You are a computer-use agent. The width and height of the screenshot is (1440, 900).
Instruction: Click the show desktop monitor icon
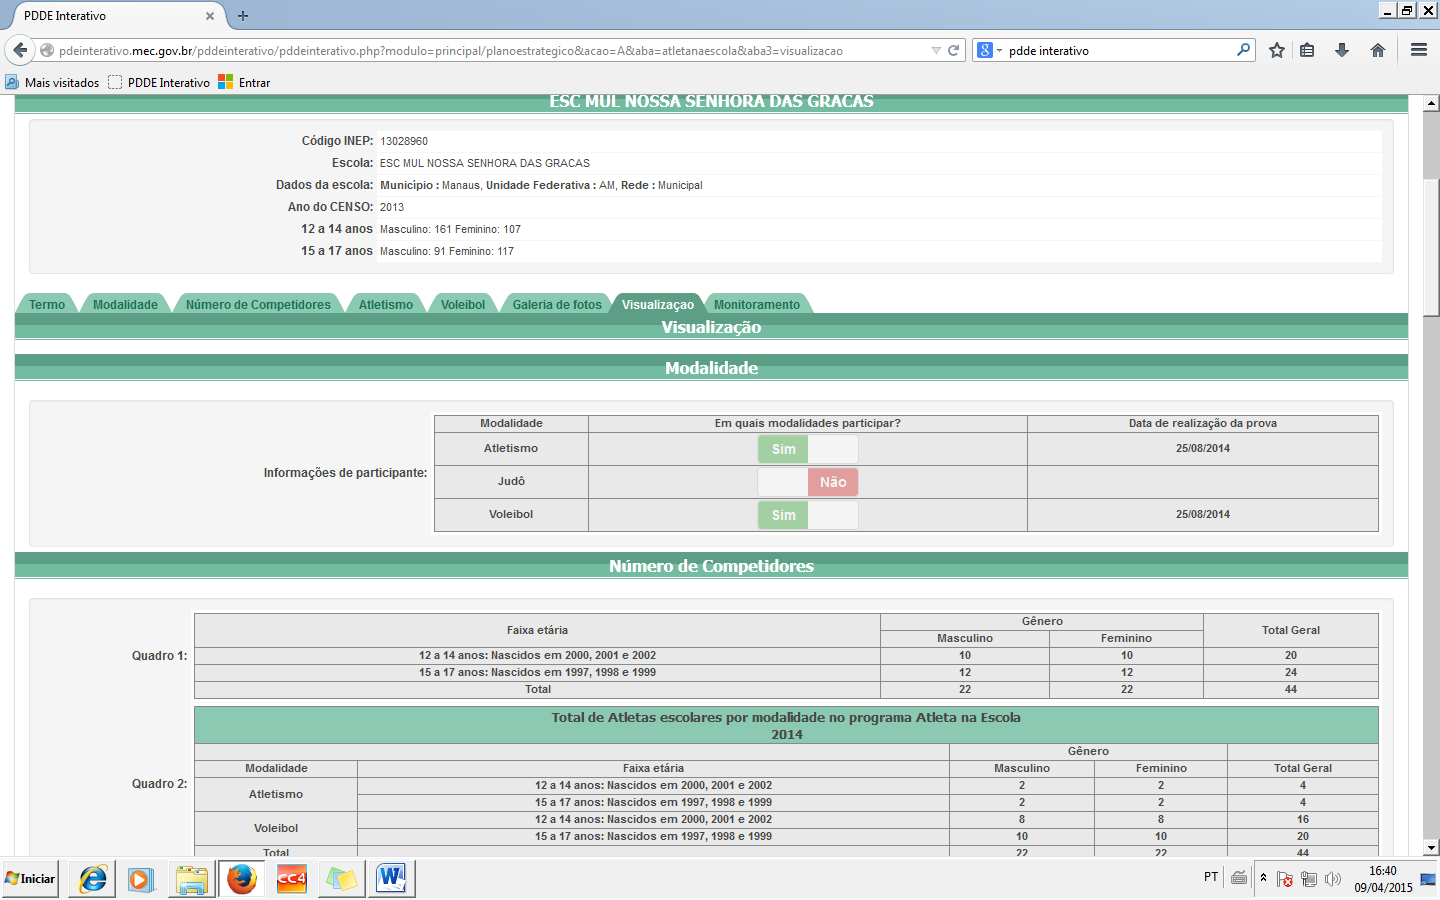(x=1427, y=879)
